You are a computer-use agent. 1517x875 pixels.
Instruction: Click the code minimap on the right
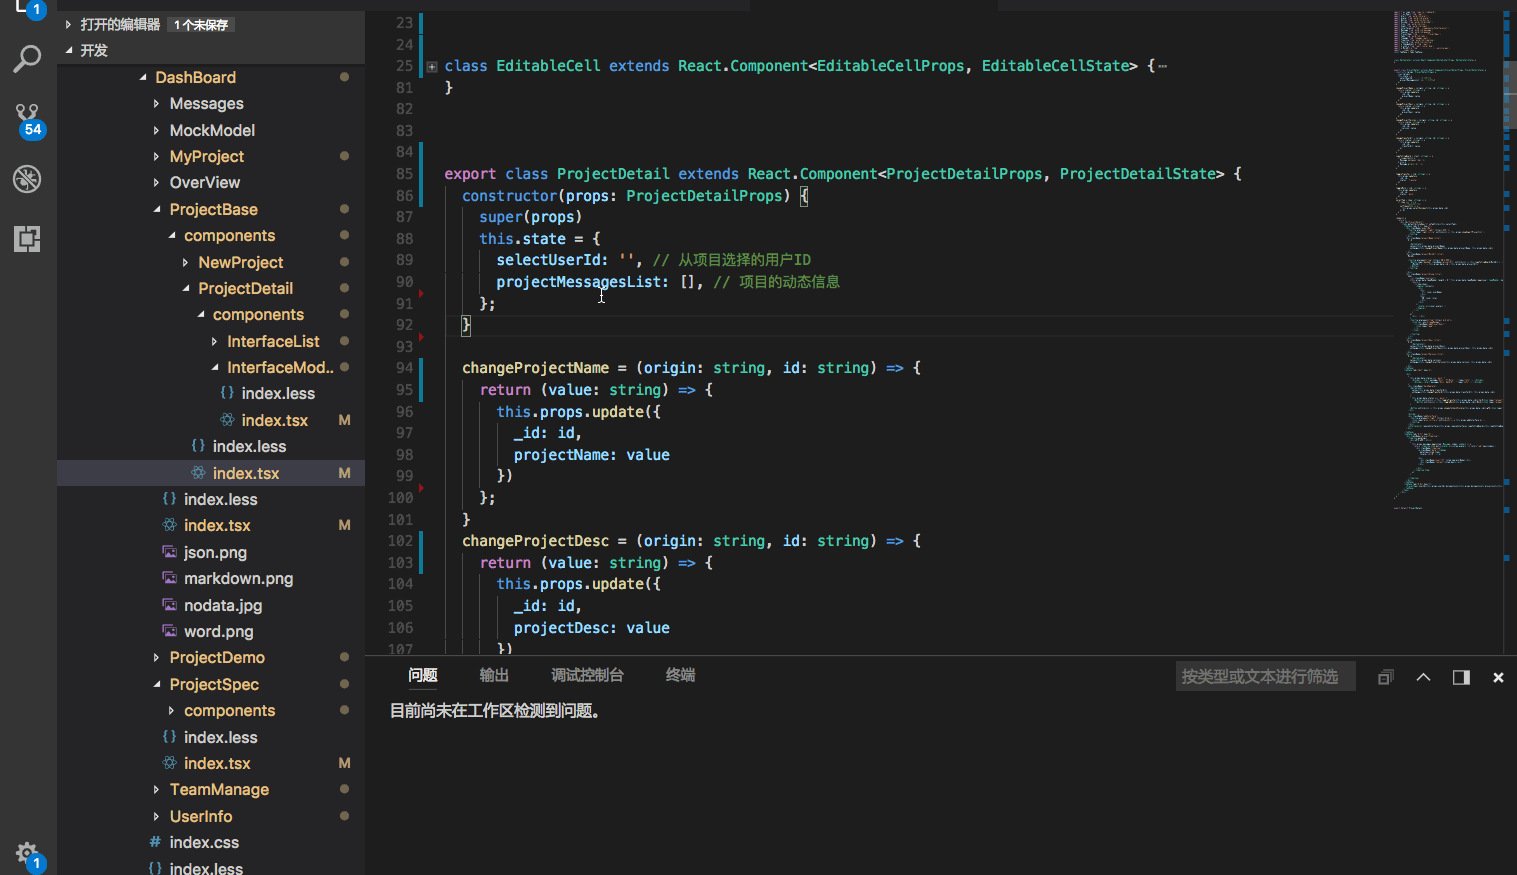coord(1447,260)
